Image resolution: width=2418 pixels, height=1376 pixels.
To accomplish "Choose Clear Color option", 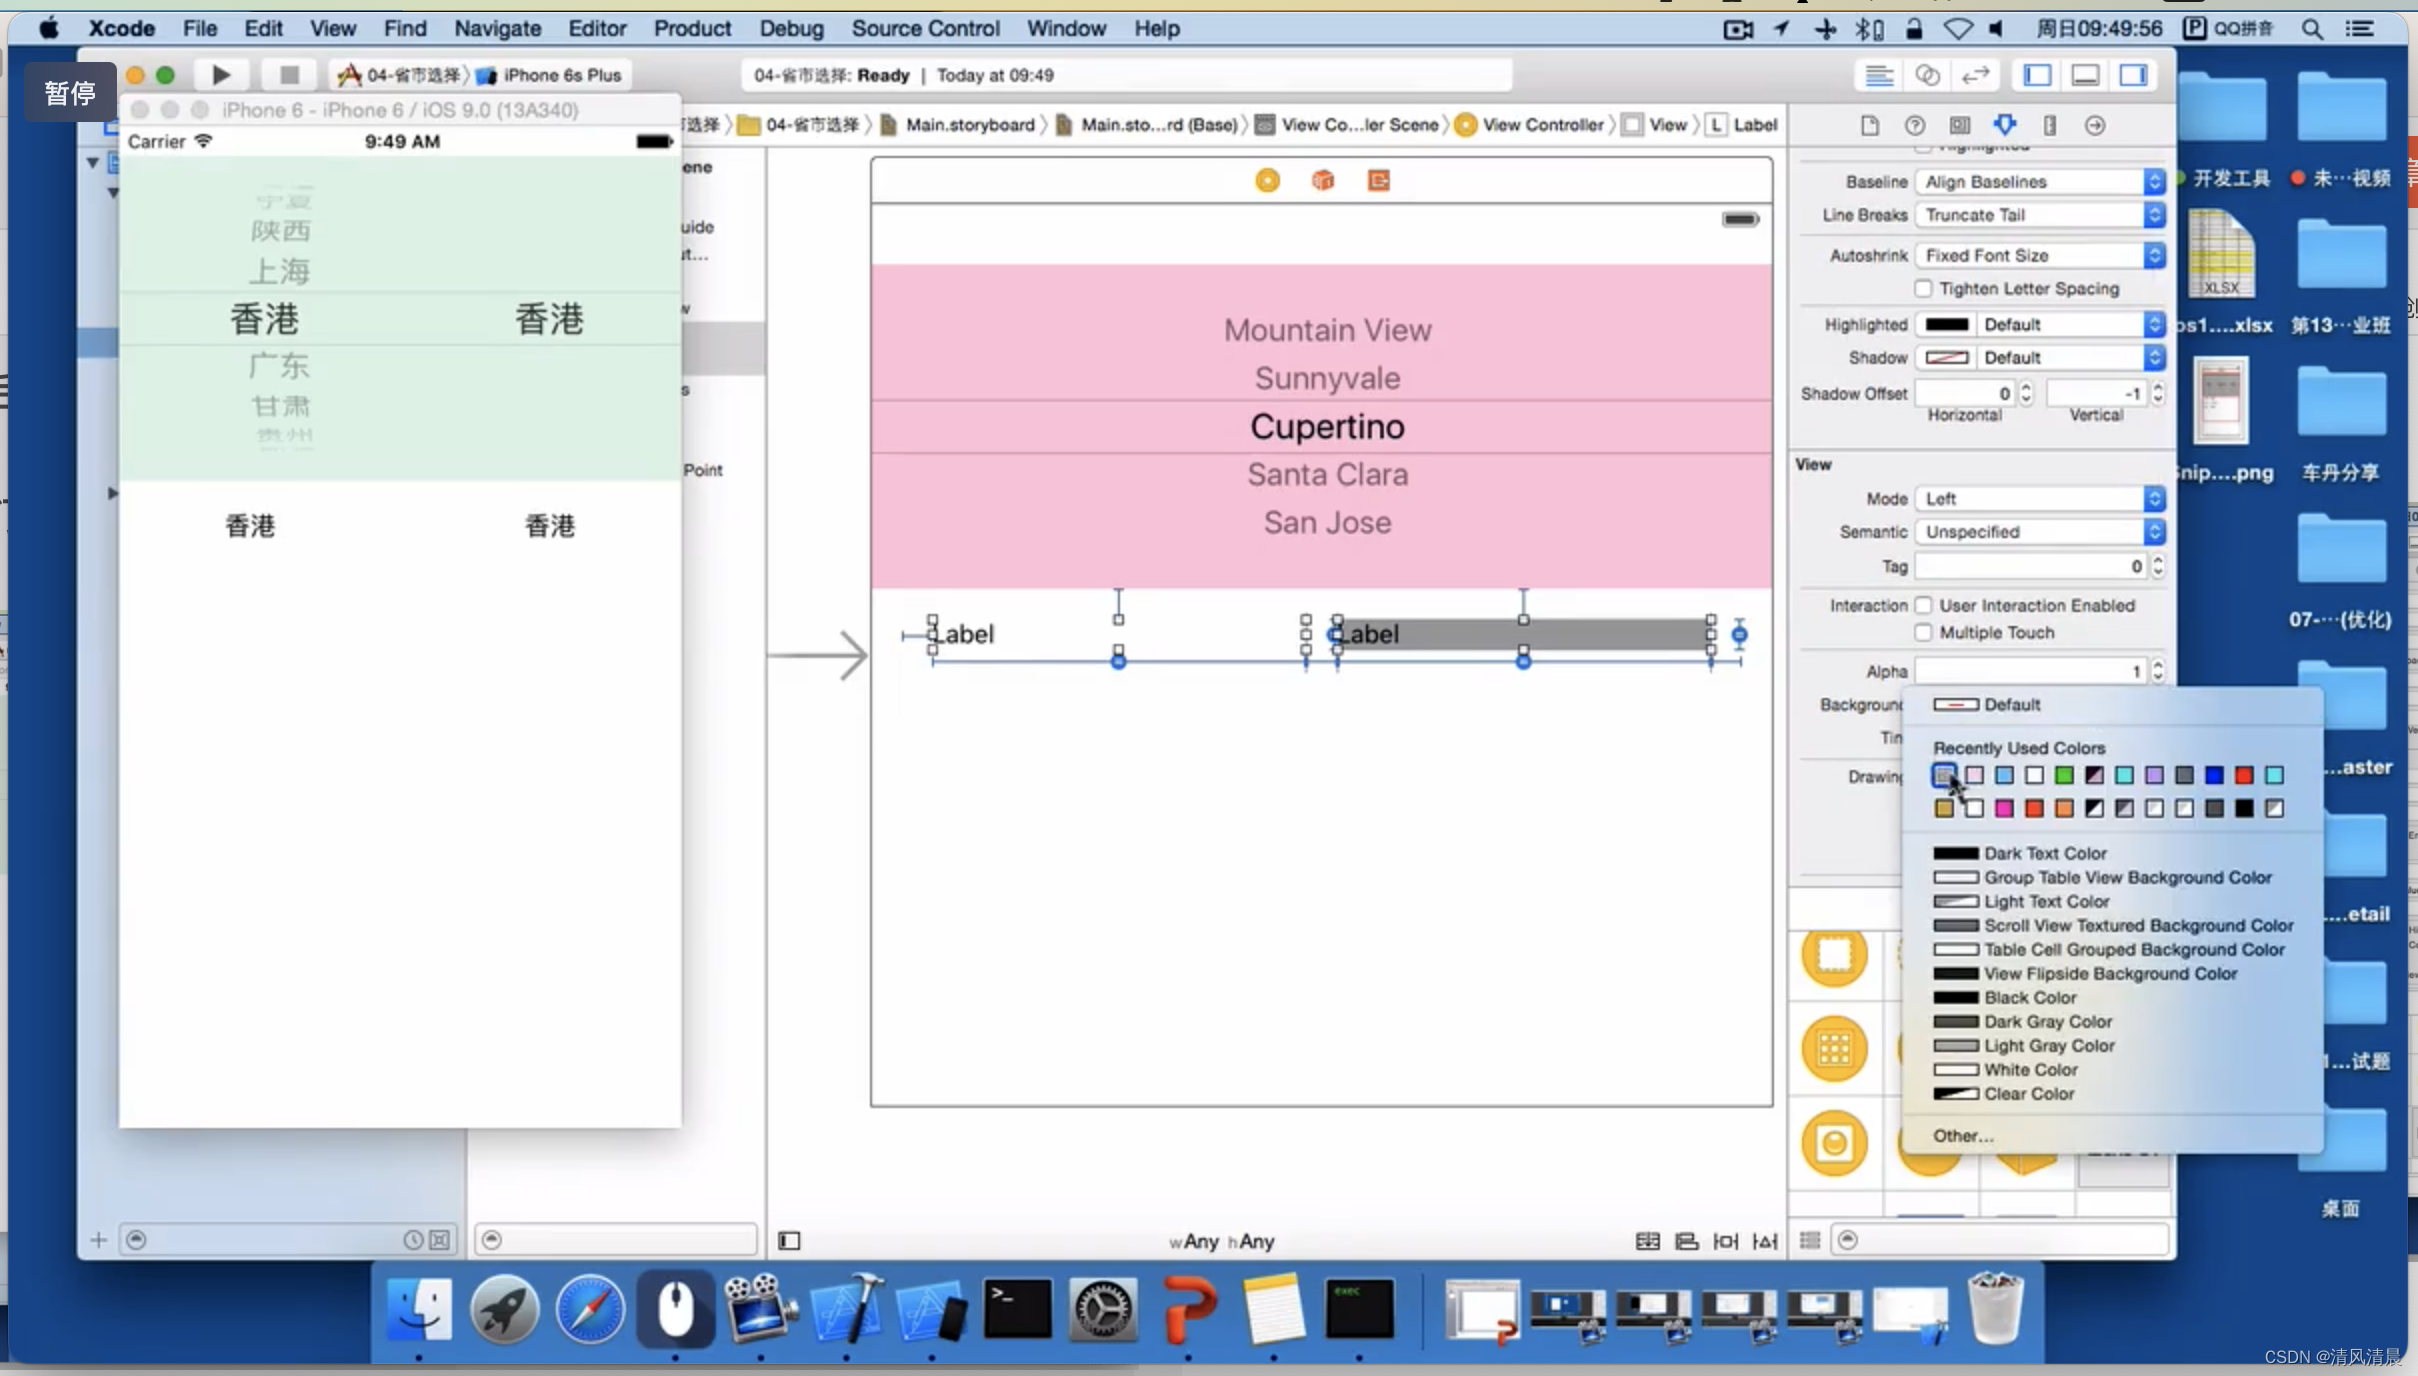I will coord(2003,1093).
